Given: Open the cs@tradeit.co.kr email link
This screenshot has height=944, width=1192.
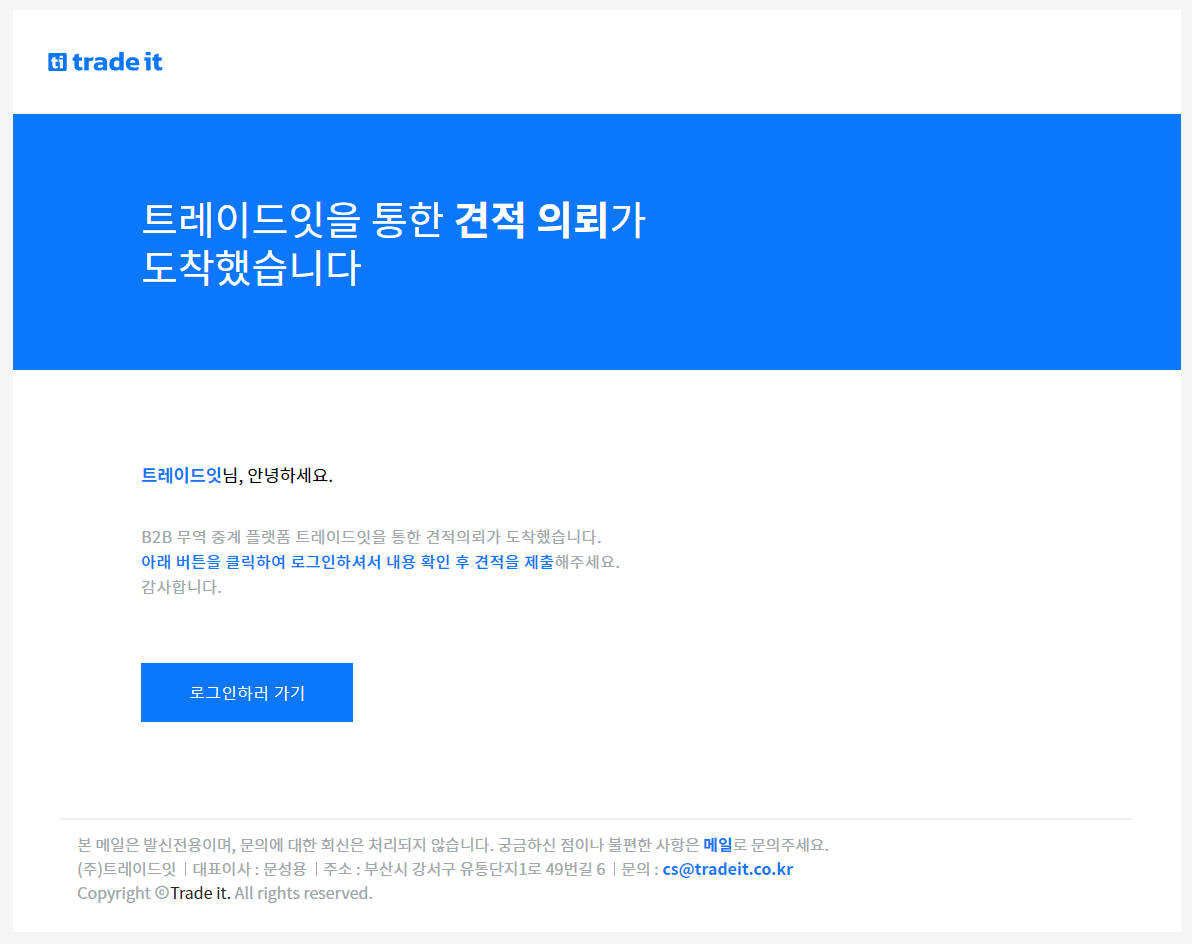Looking at the screenshot, I should coord(727,869).
